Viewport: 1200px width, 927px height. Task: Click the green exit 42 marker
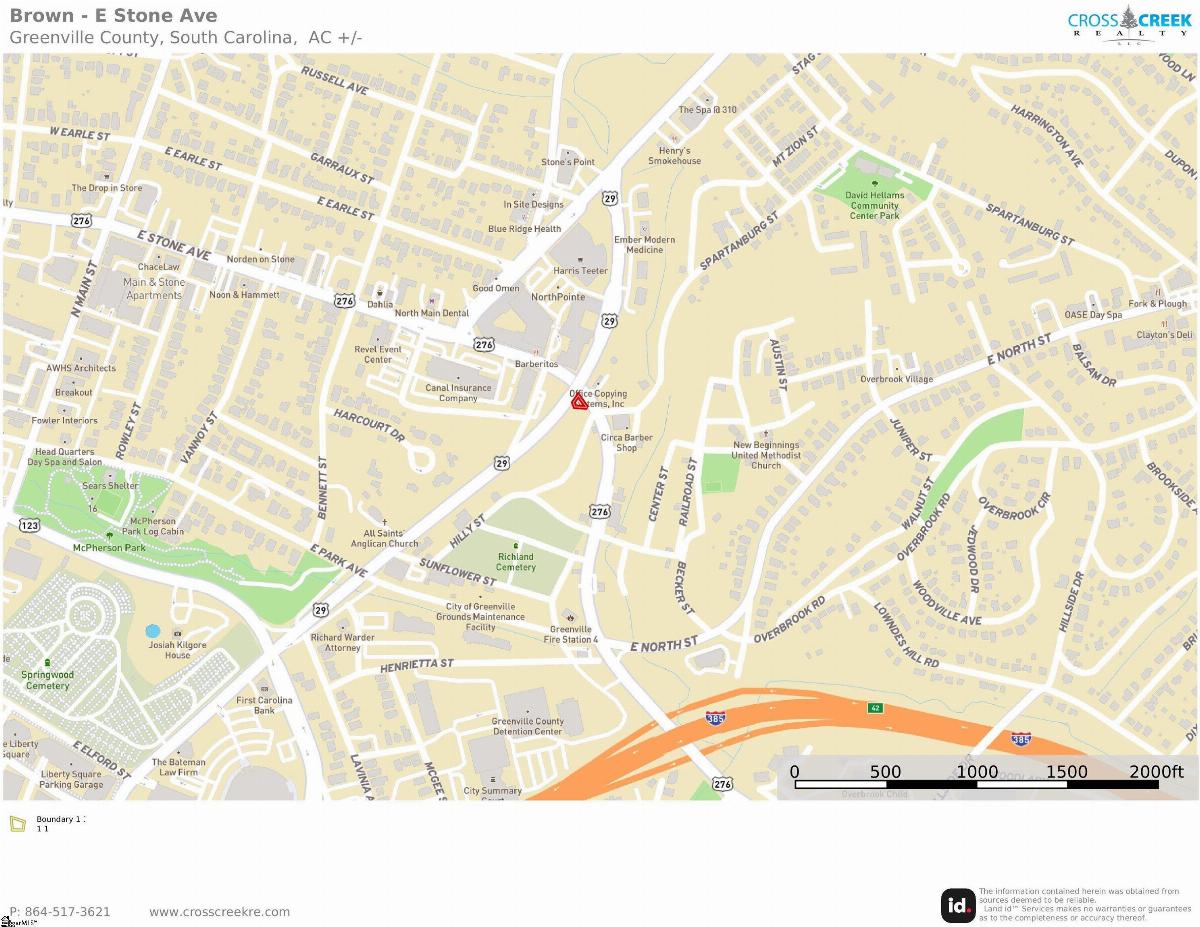click(x=874, y=708)
